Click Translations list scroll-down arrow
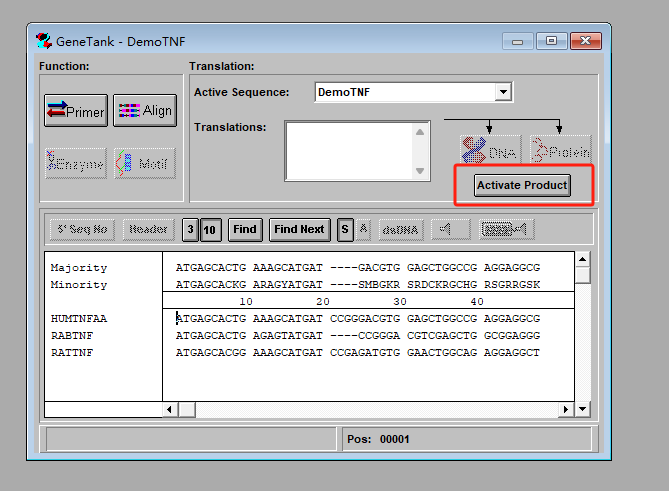669x491 pixels. click(x=420, y=171)
